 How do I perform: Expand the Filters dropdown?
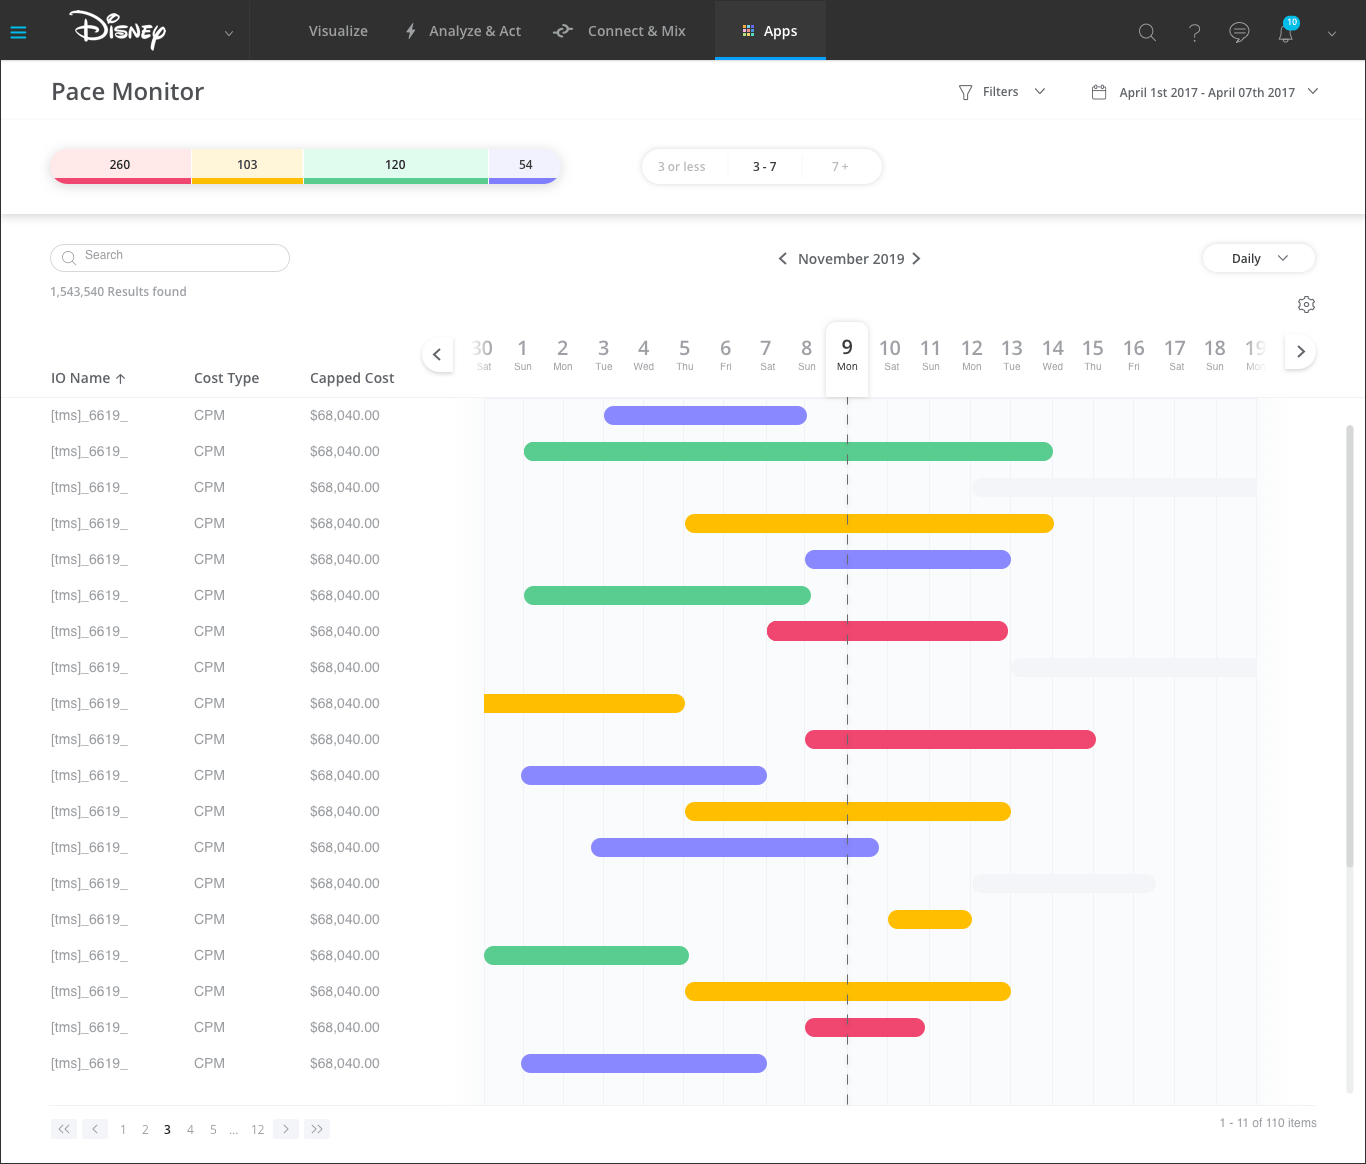click(1001, 92)
